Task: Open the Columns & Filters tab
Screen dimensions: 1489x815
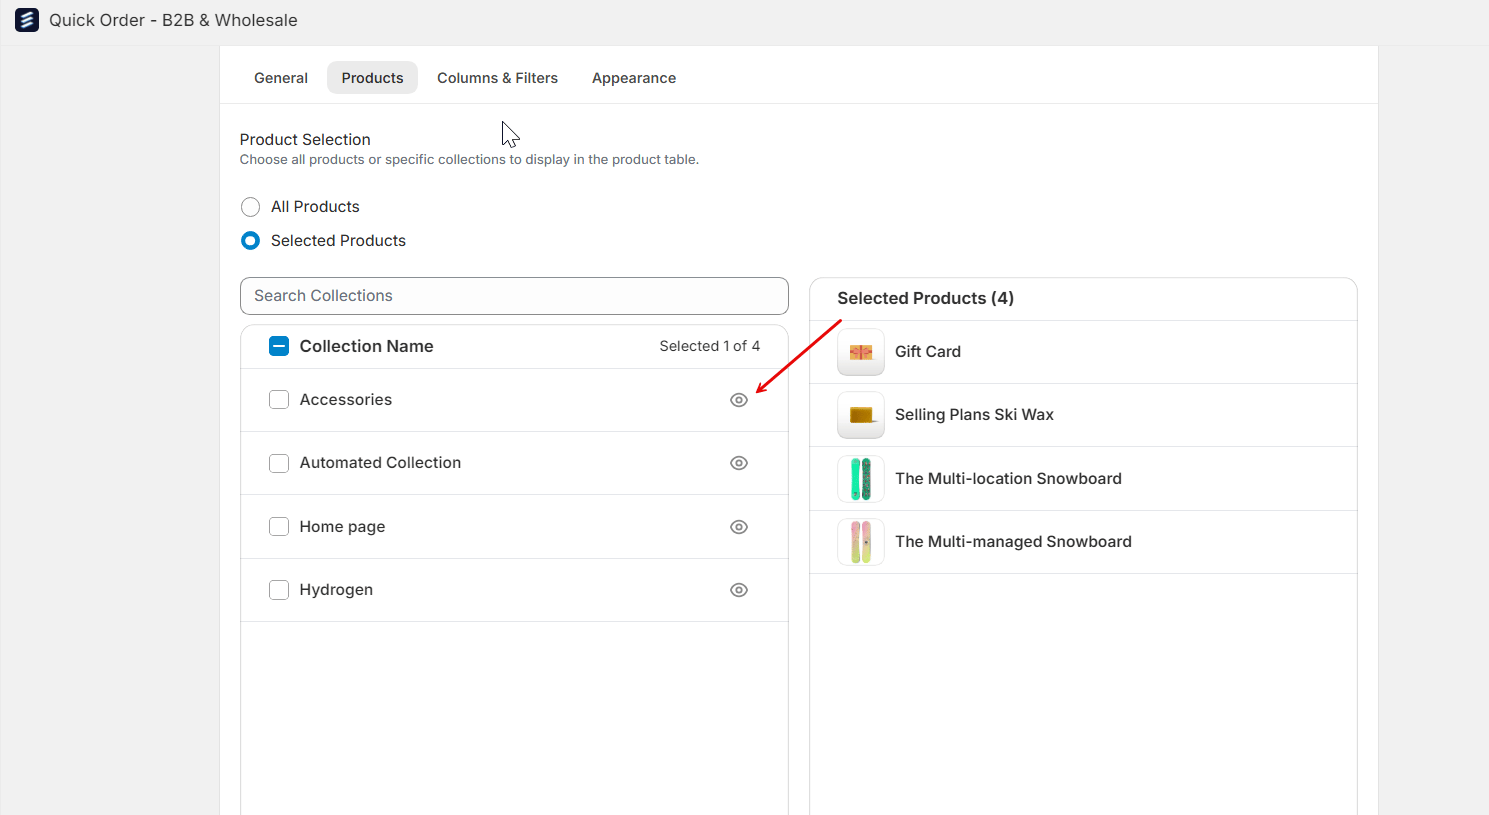Action: point(497,78)
